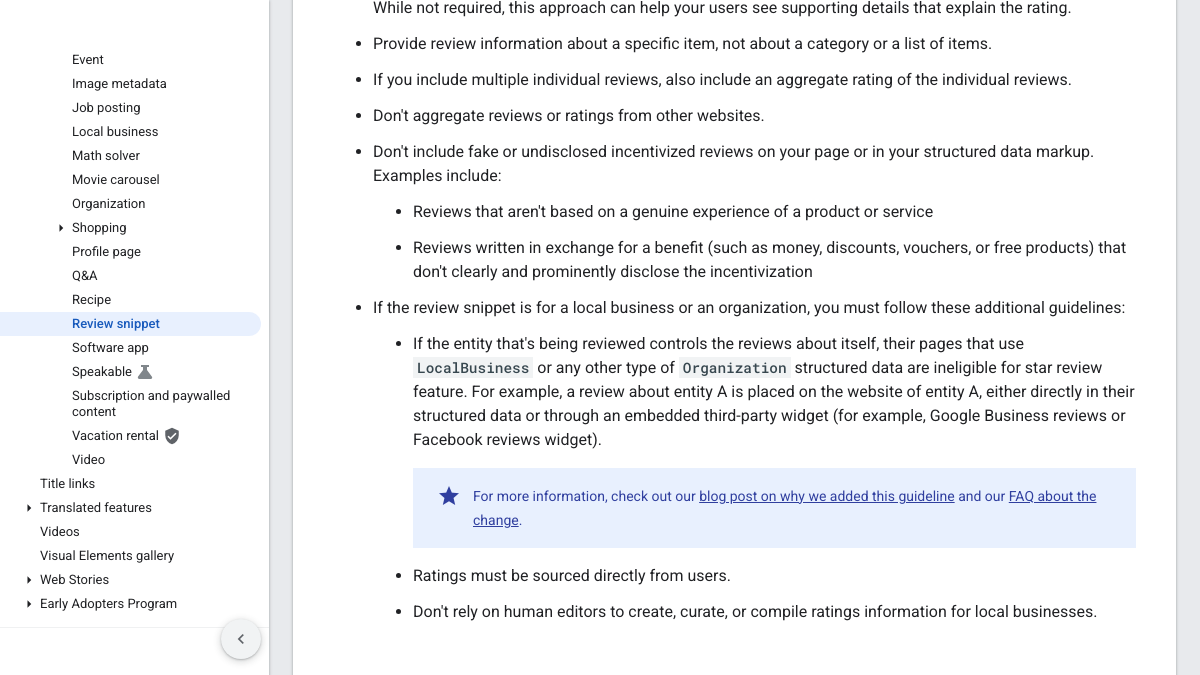Collapse the sidebar with the chevron button
The width and height of the screenshot is (1200, 675).
pos(241,639)
